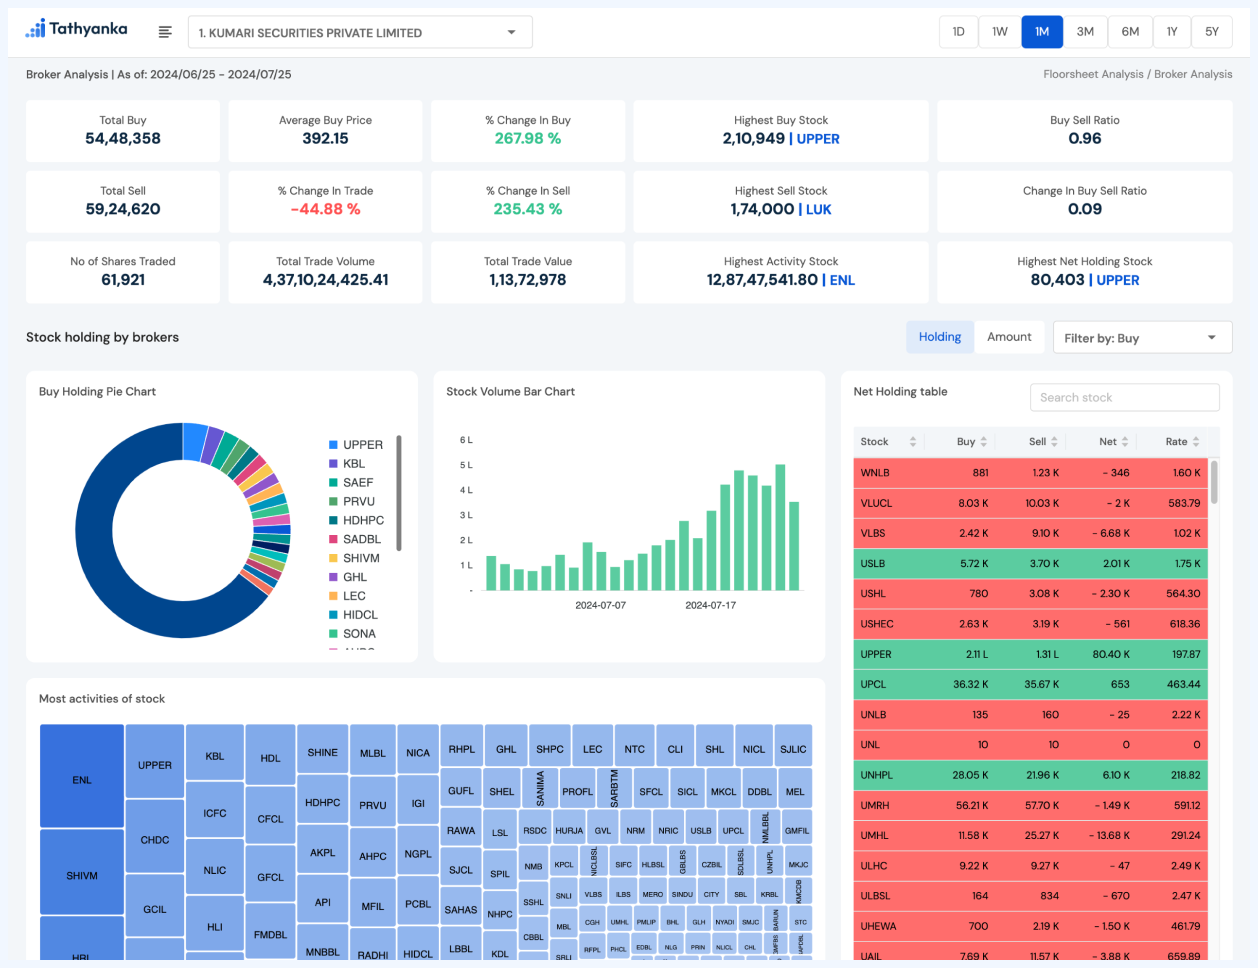Click the Search stock input field
This screenshot has width=1258, height=968.
click(1124, 398)
